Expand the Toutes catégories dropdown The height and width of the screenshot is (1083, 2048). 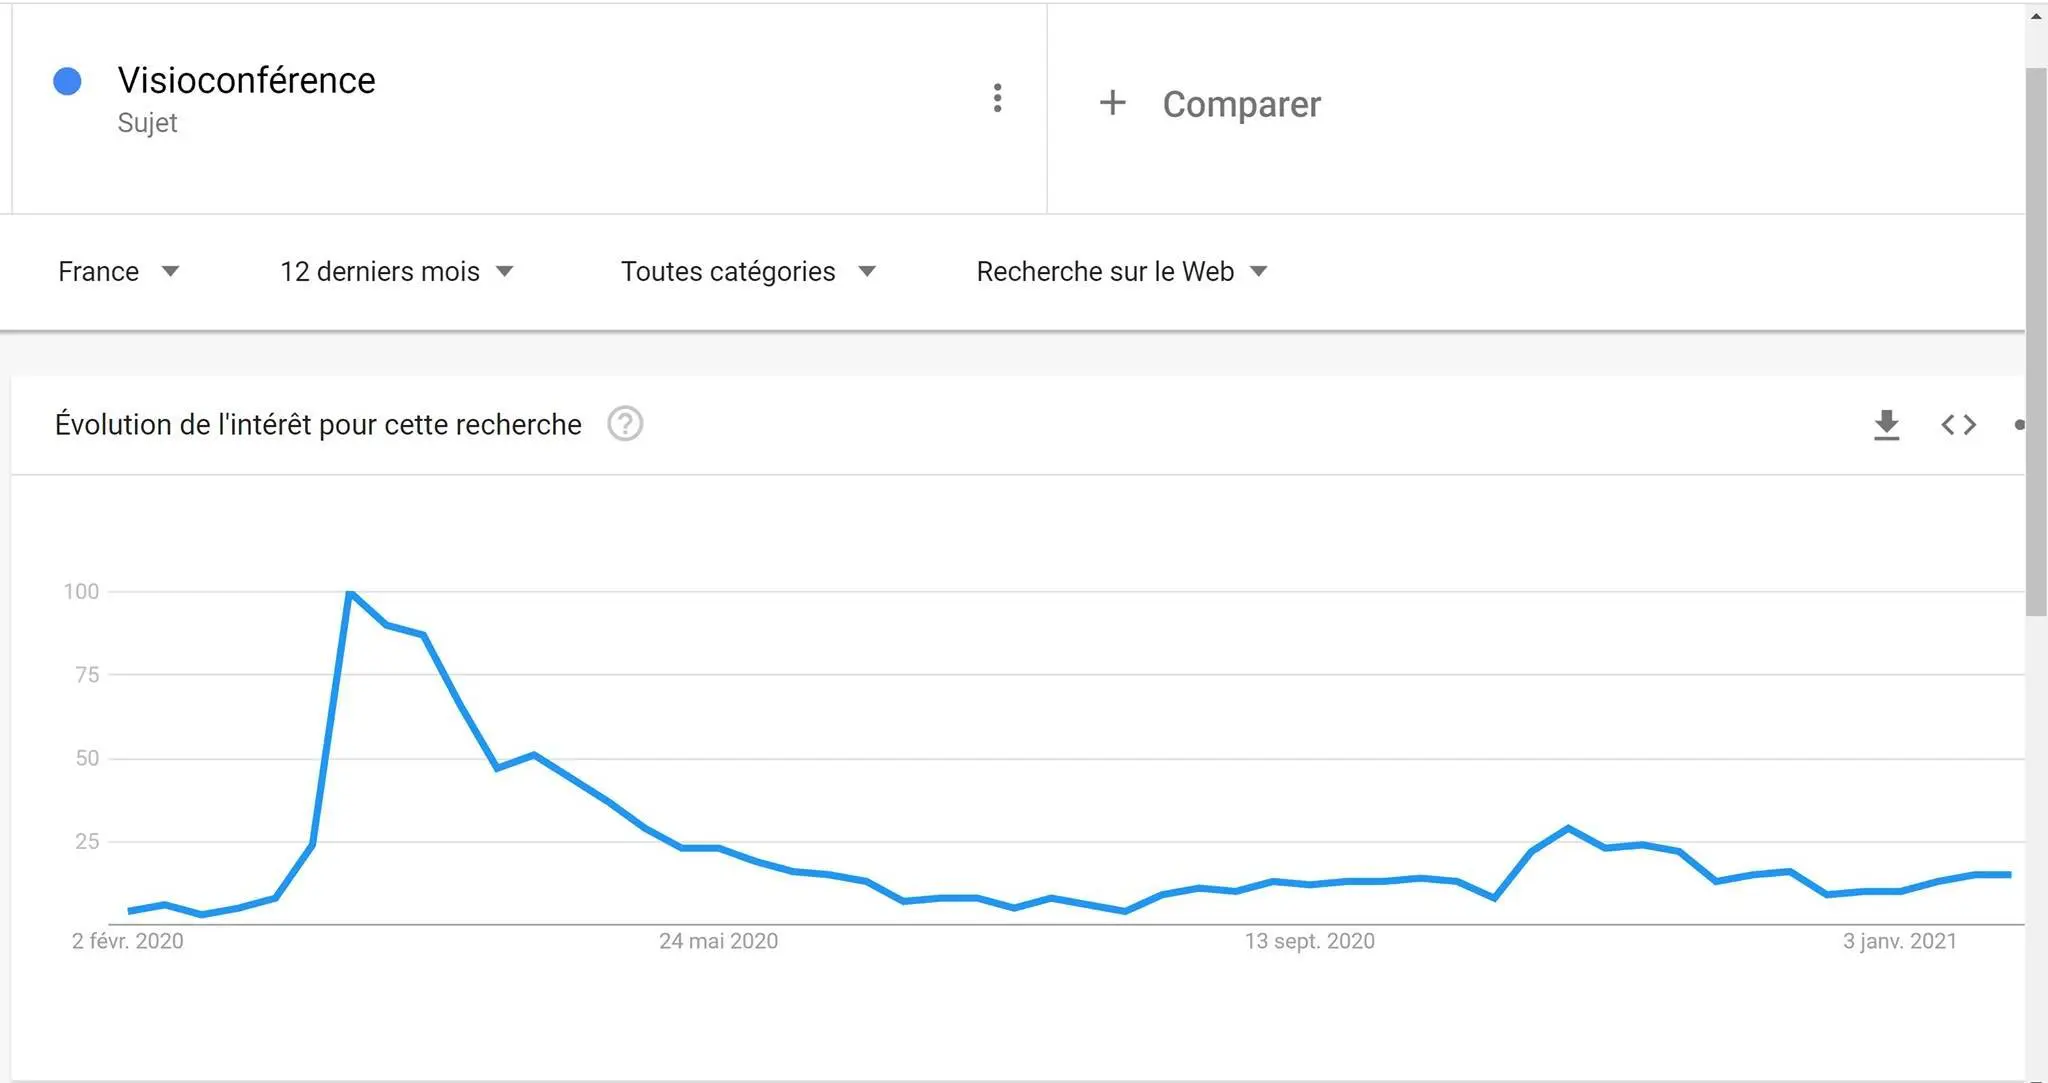pos(748,271)
